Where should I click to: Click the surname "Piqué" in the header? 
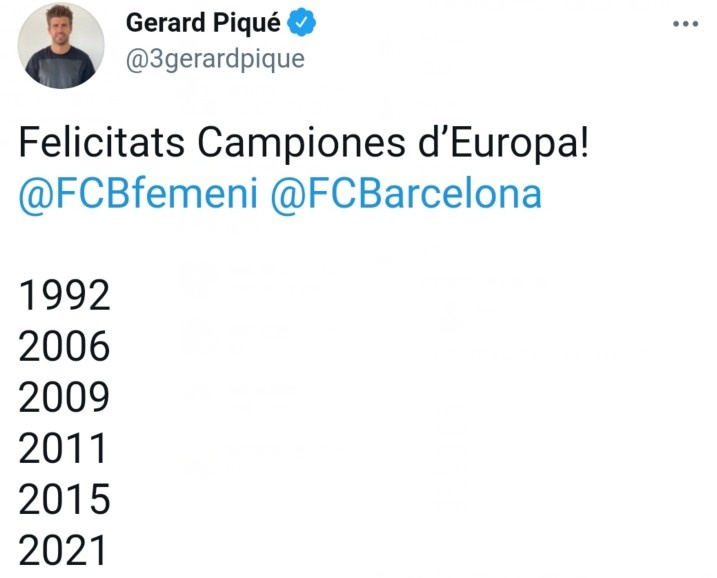[x=250, y=22]
